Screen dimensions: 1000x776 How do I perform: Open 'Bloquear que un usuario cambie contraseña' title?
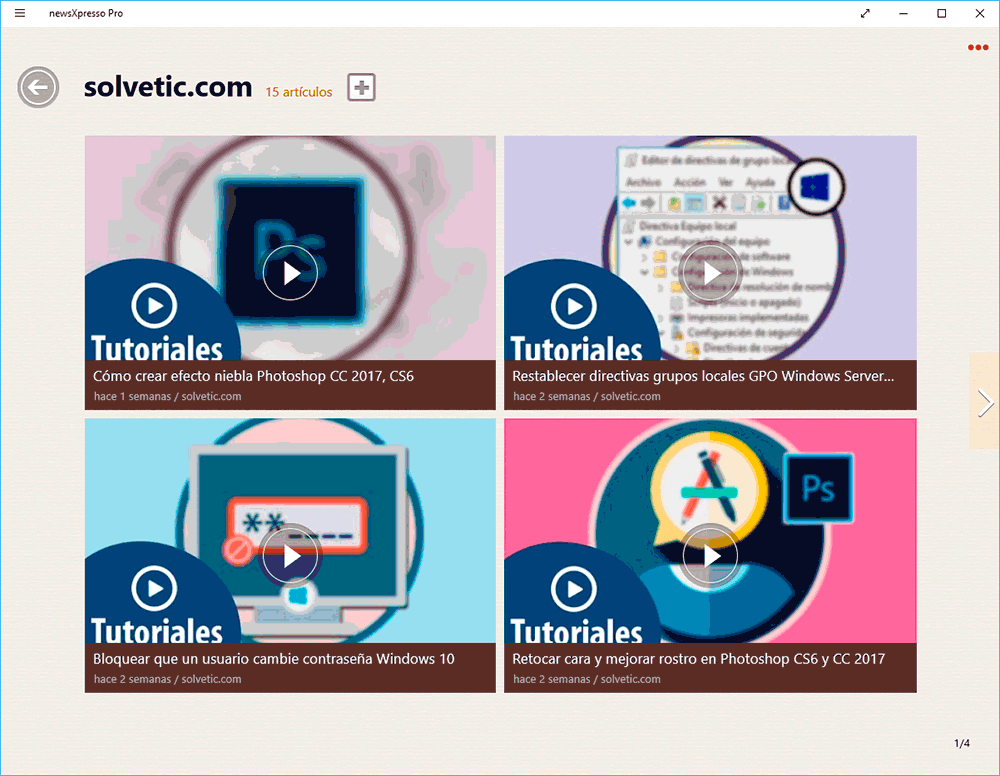click(274, 659)
